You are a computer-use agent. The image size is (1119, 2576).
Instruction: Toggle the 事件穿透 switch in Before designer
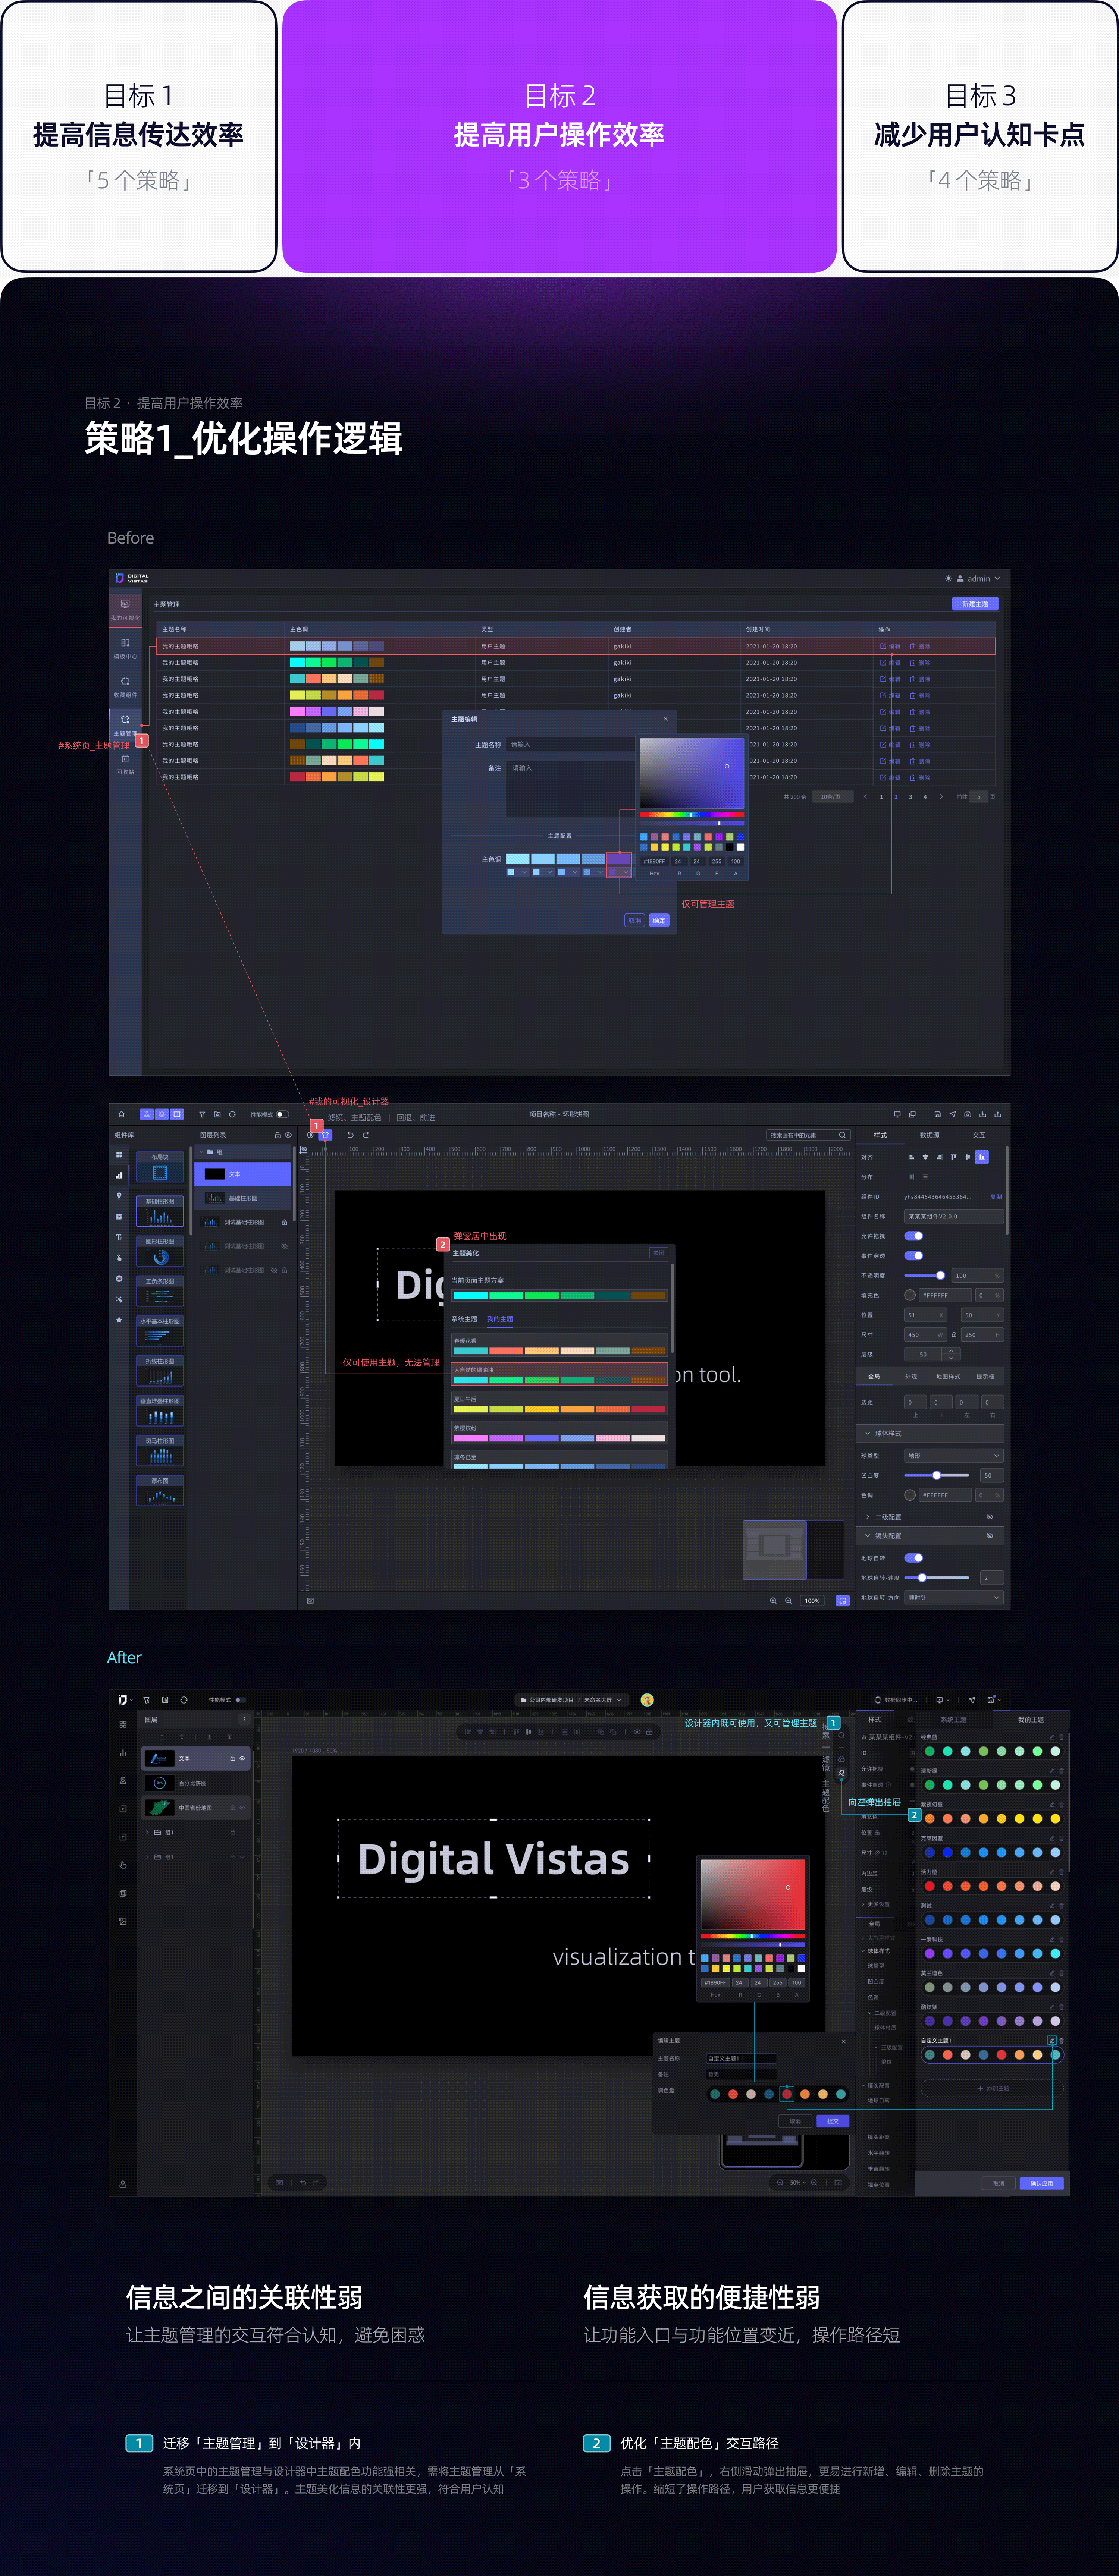(914, 1256)
